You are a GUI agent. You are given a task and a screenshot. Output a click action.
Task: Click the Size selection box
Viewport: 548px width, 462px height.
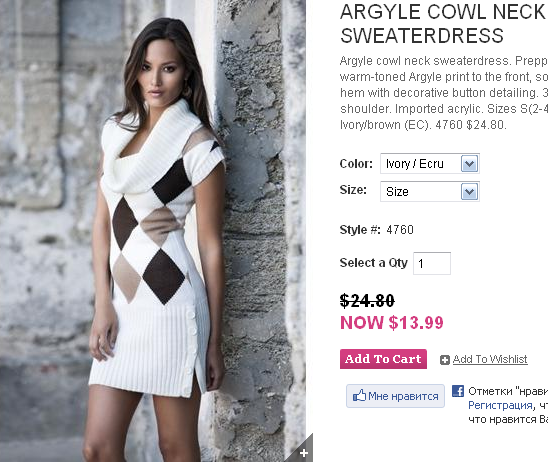tap(430, 192)
